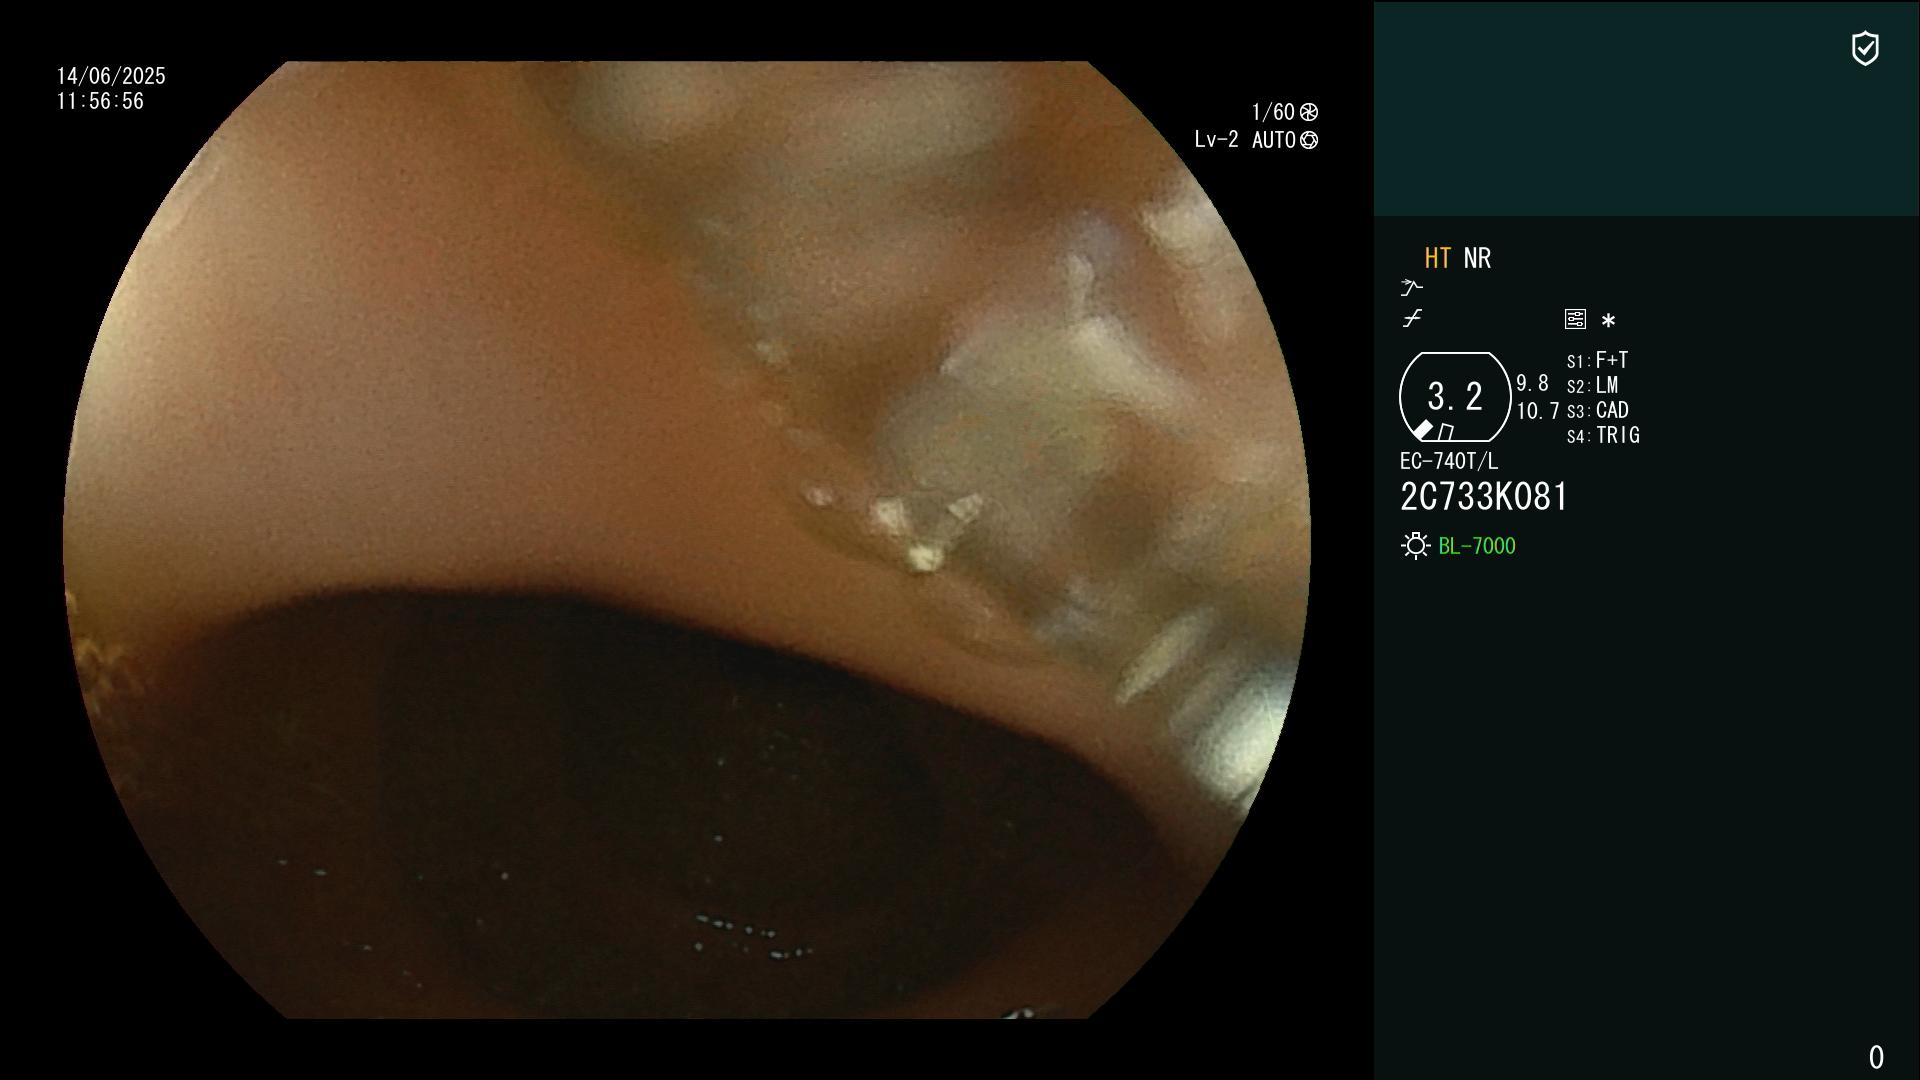Screen dimensions: 1920x1080
Task: Click the AUTO exposure mode text
Action: point(1274,140)
